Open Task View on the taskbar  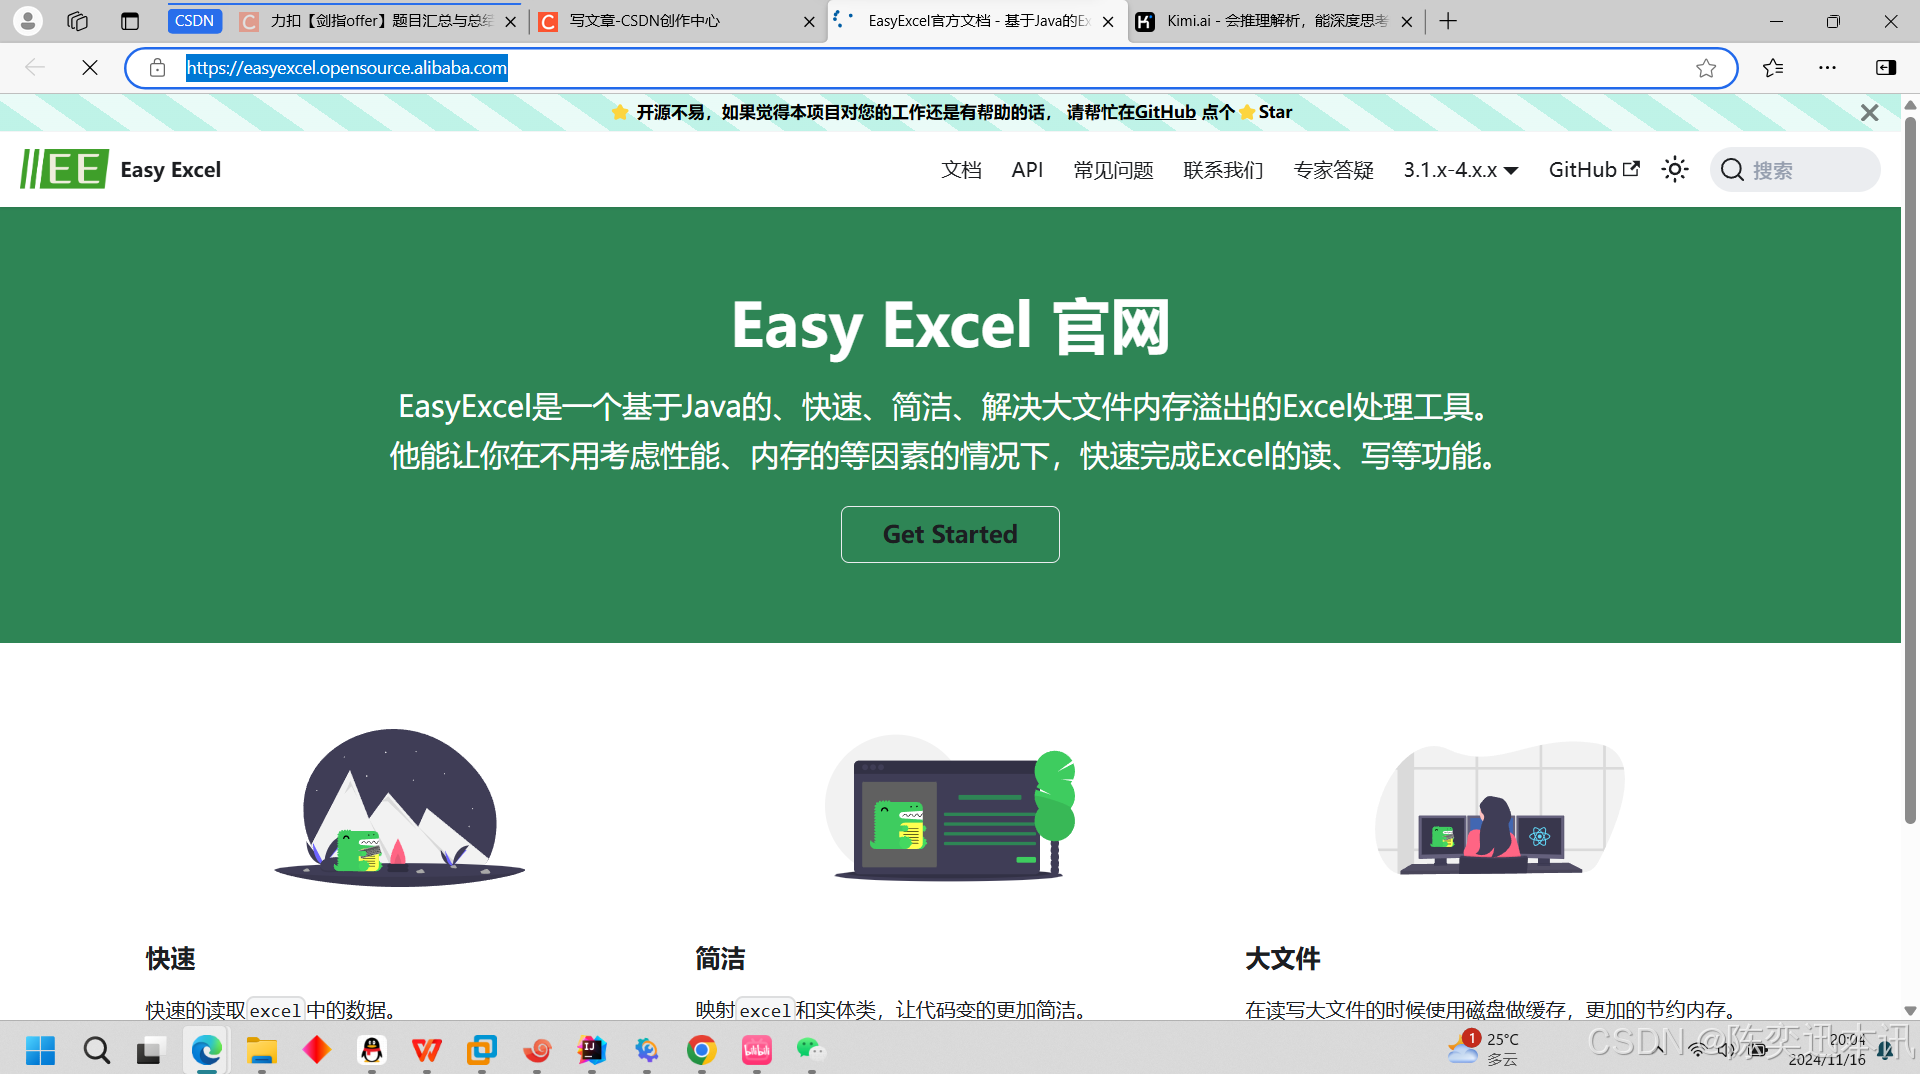coord(150,1050)
